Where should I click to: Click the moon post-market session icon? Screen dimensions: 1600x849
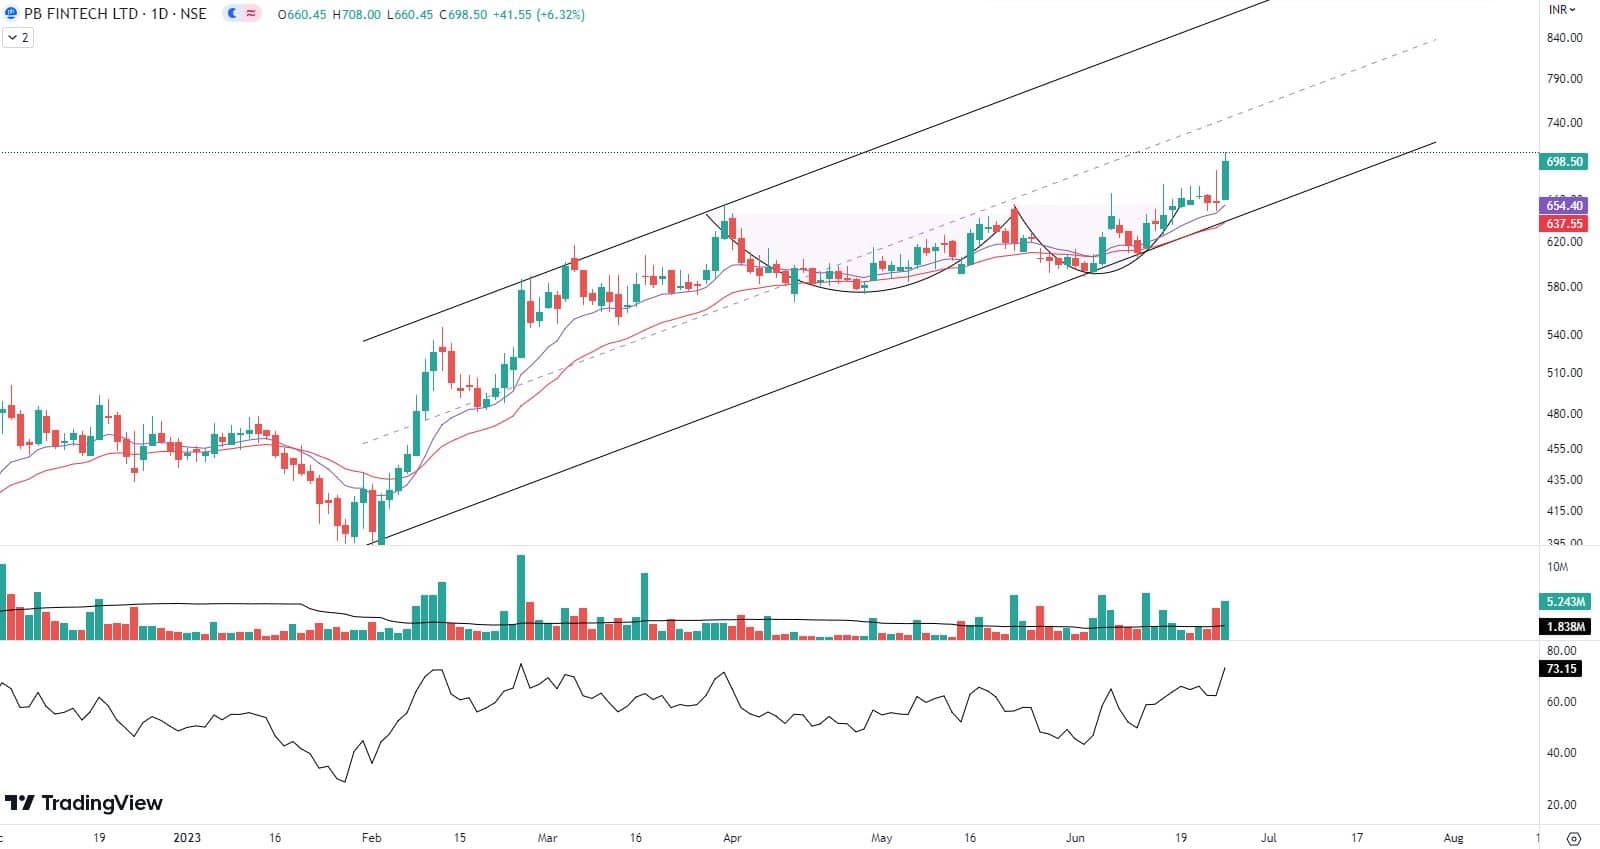pos(232,15)
